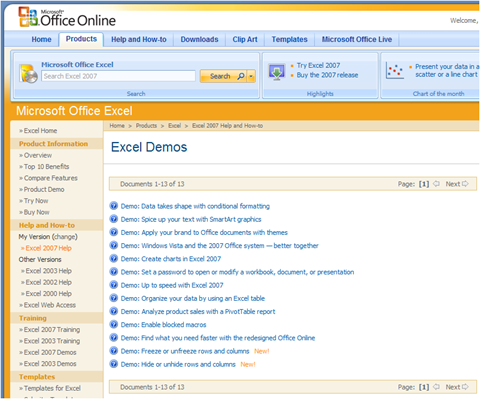
Task: Click the orange Search button
Action: [x=224, y=76]
